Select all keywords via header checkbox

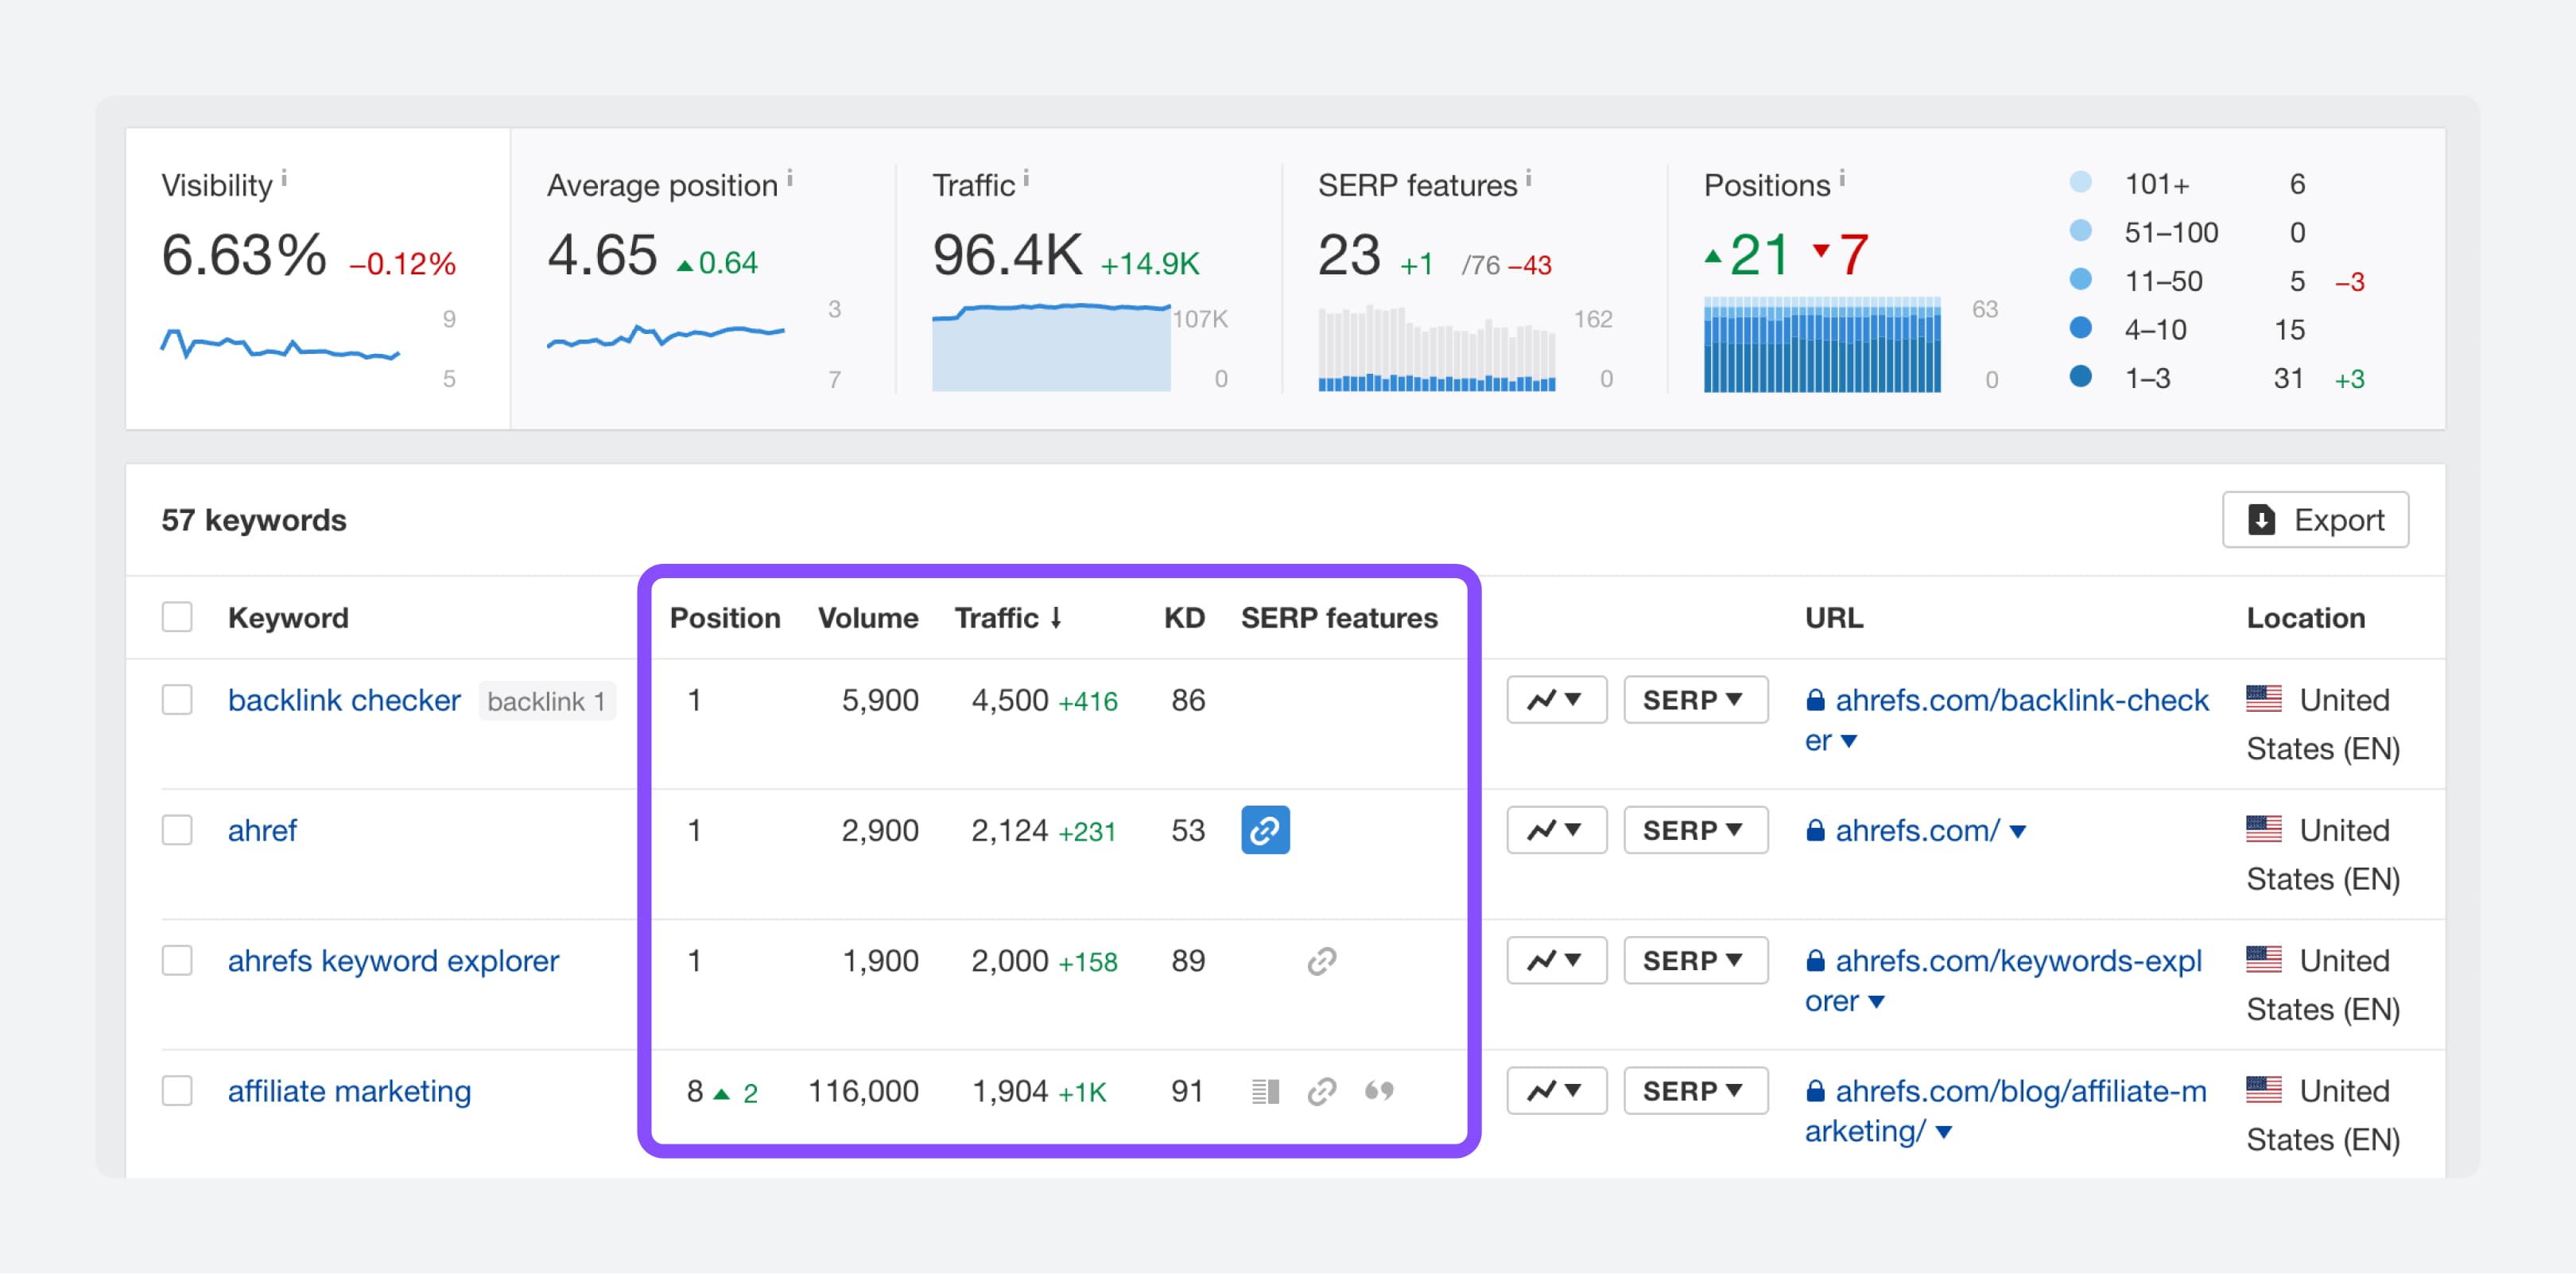coord(177,617)
